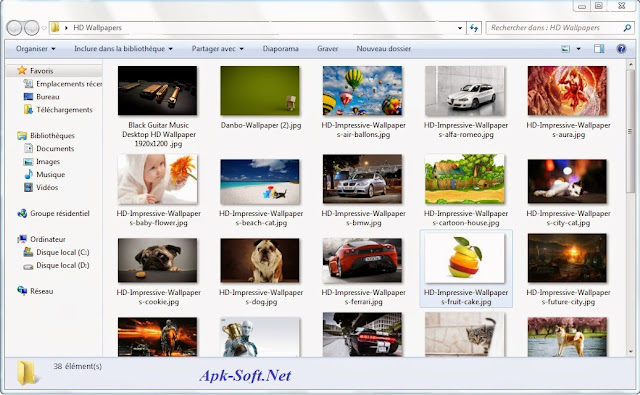The width and height of the screenshot is (640, 395).
Task: Select the alfa-romeo.jpg thumbnail
Action: pos(465,91)
